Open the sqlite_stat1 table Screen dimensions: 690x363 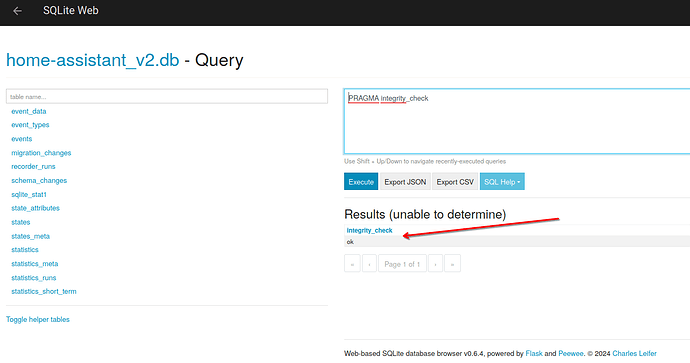click(29, 194)
